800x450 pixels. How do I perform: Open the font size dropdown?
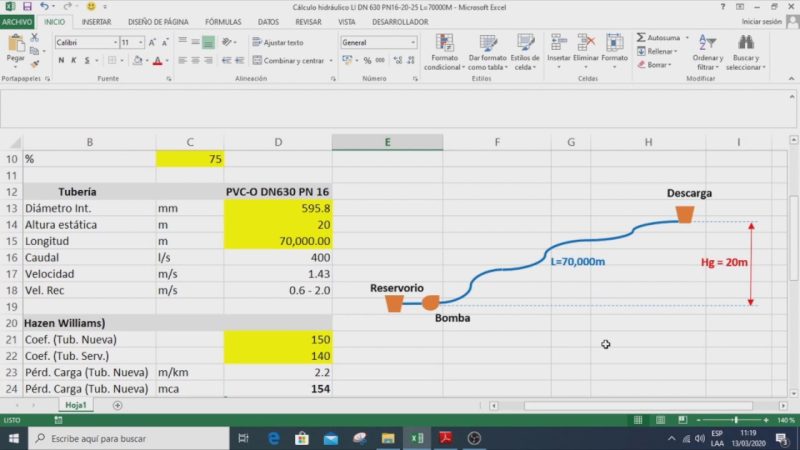coord(131,43)
